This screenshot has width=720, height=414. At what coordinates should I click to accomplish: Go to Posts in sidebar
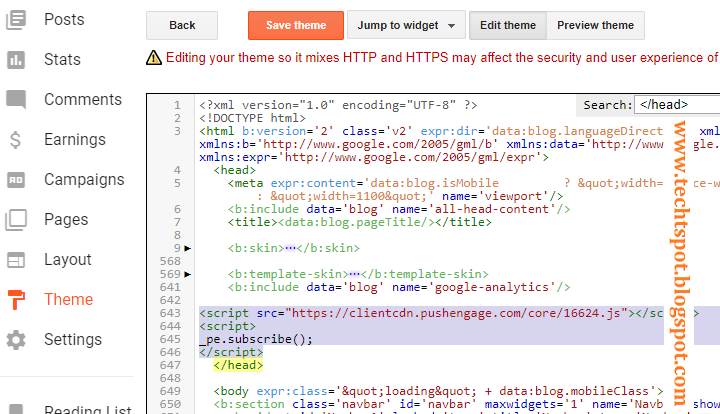[64, 20]
